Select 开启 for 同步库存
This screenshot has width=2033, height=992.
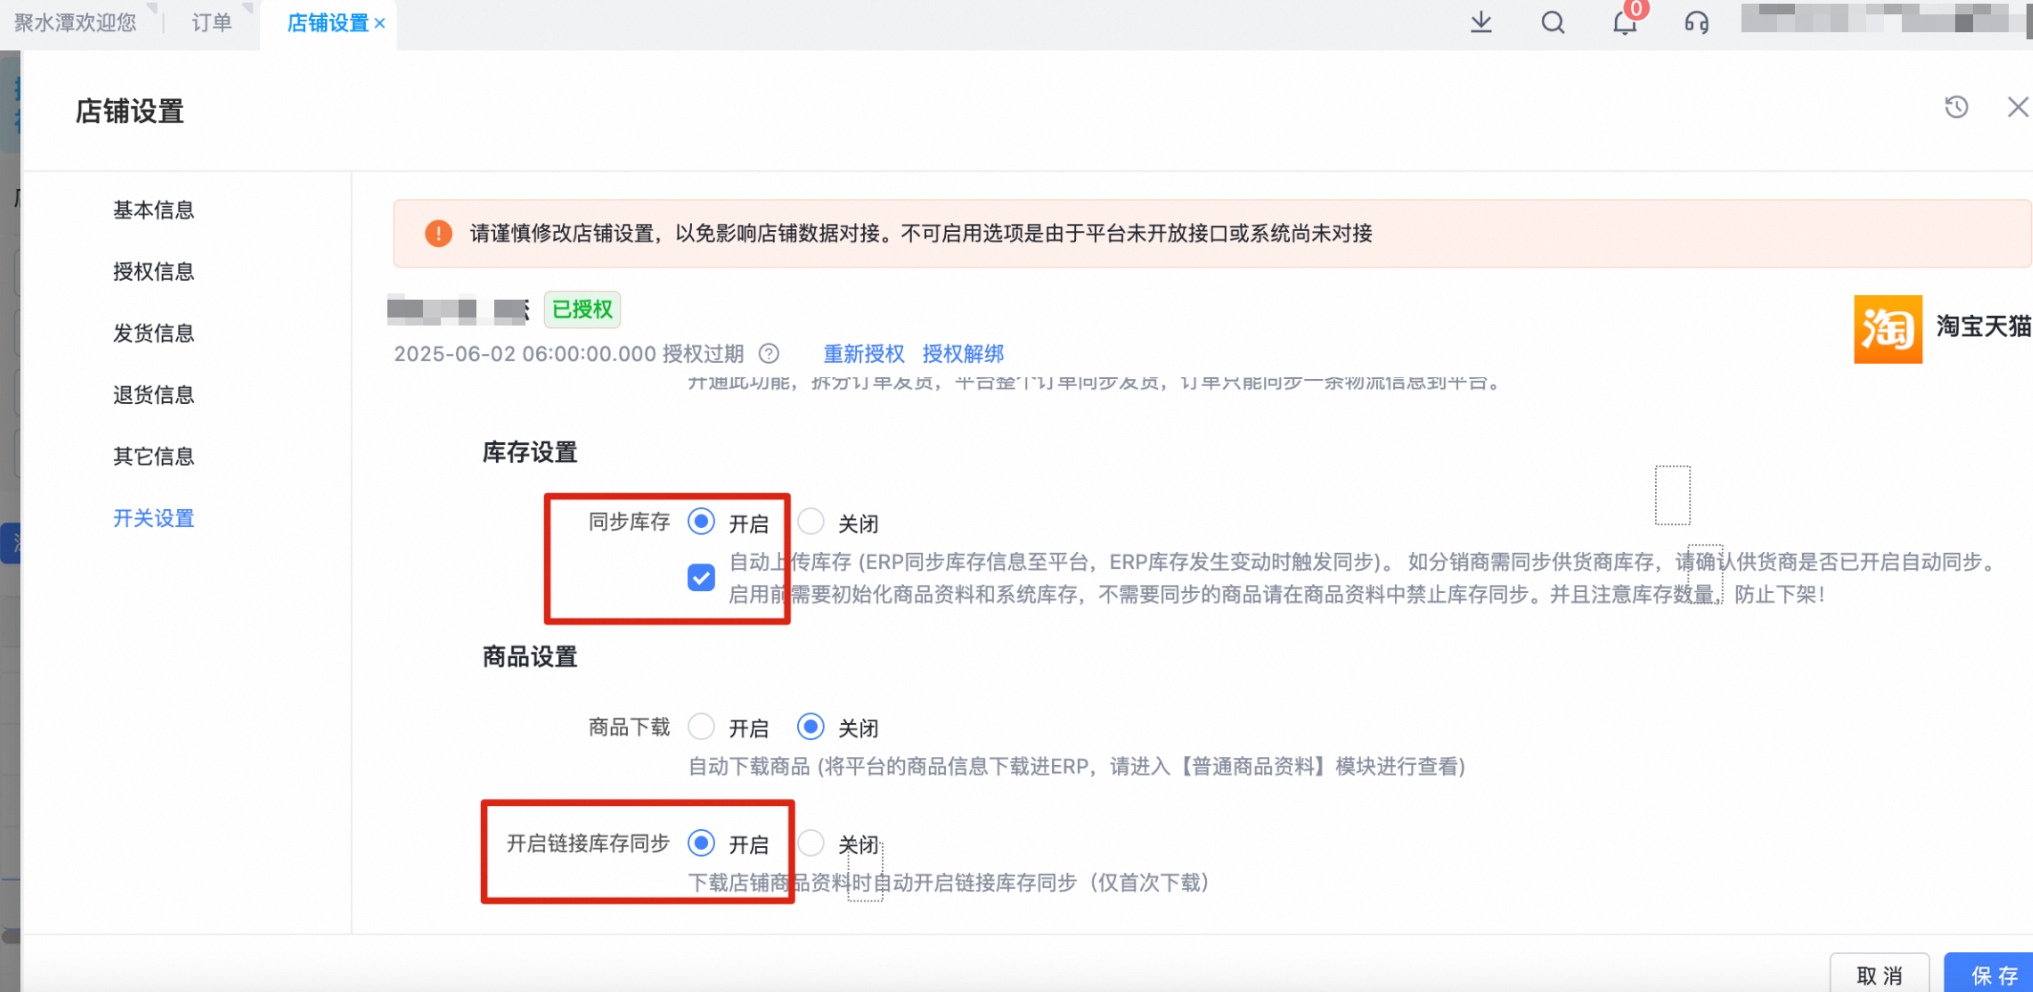point(701,522)
